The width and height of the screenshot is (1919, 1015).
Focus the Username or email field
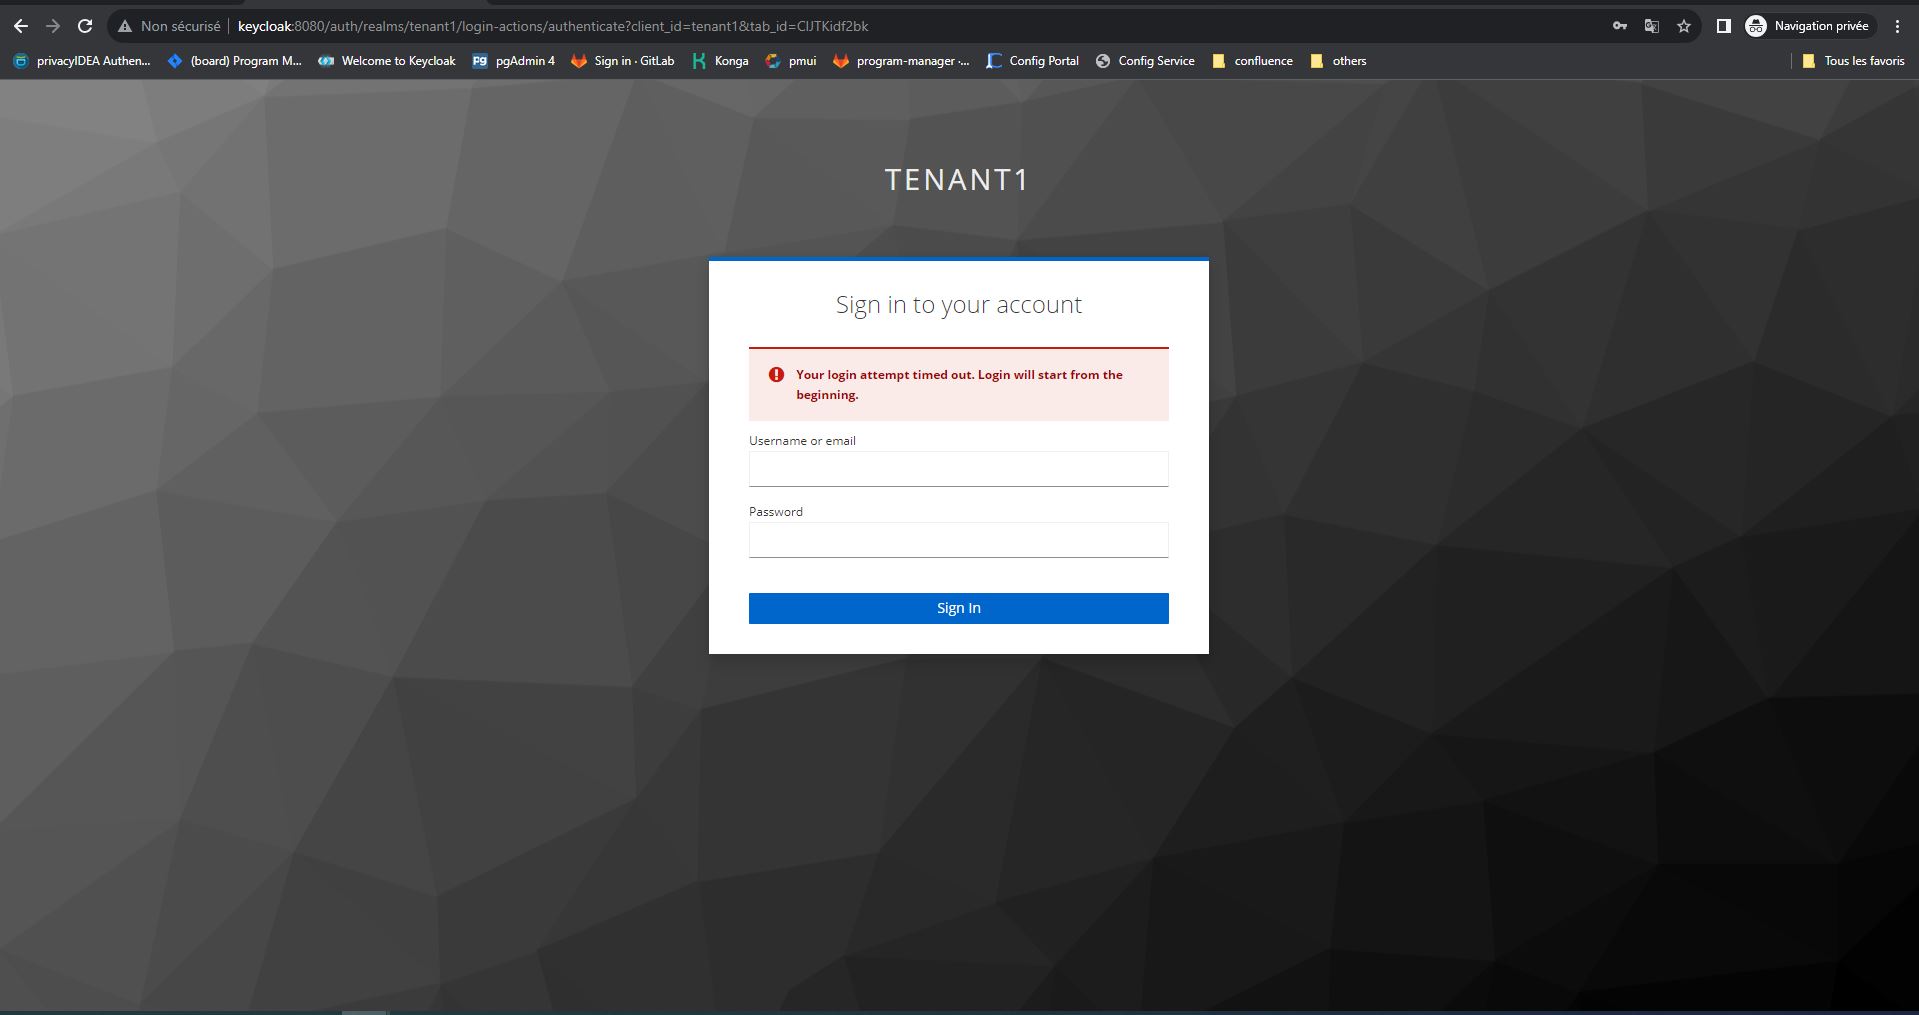click(x=958, y=469)
